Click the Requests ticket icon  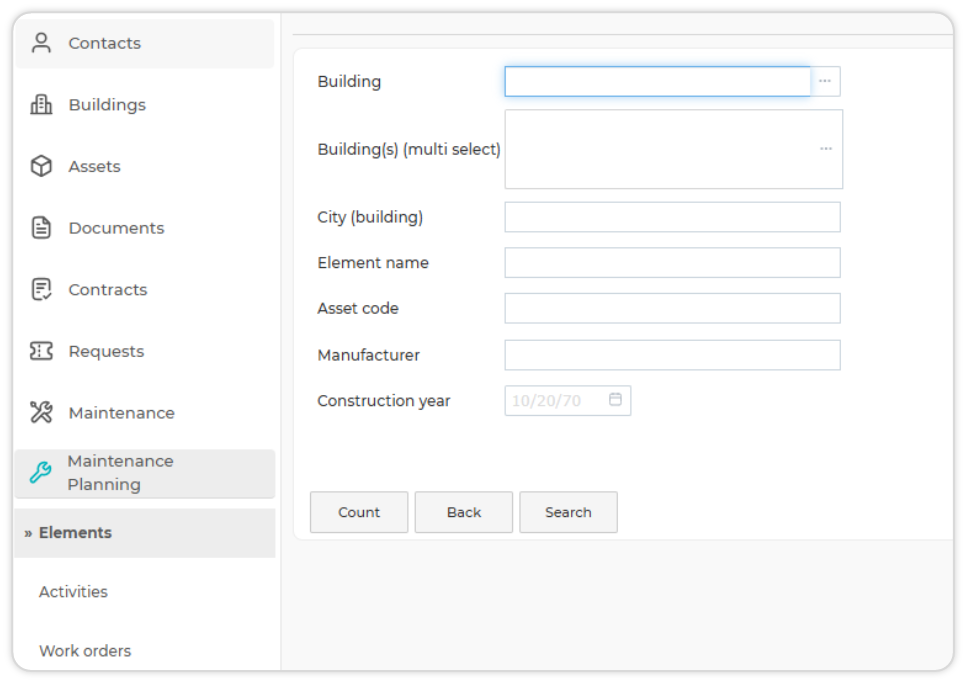[x=41, y=351]
